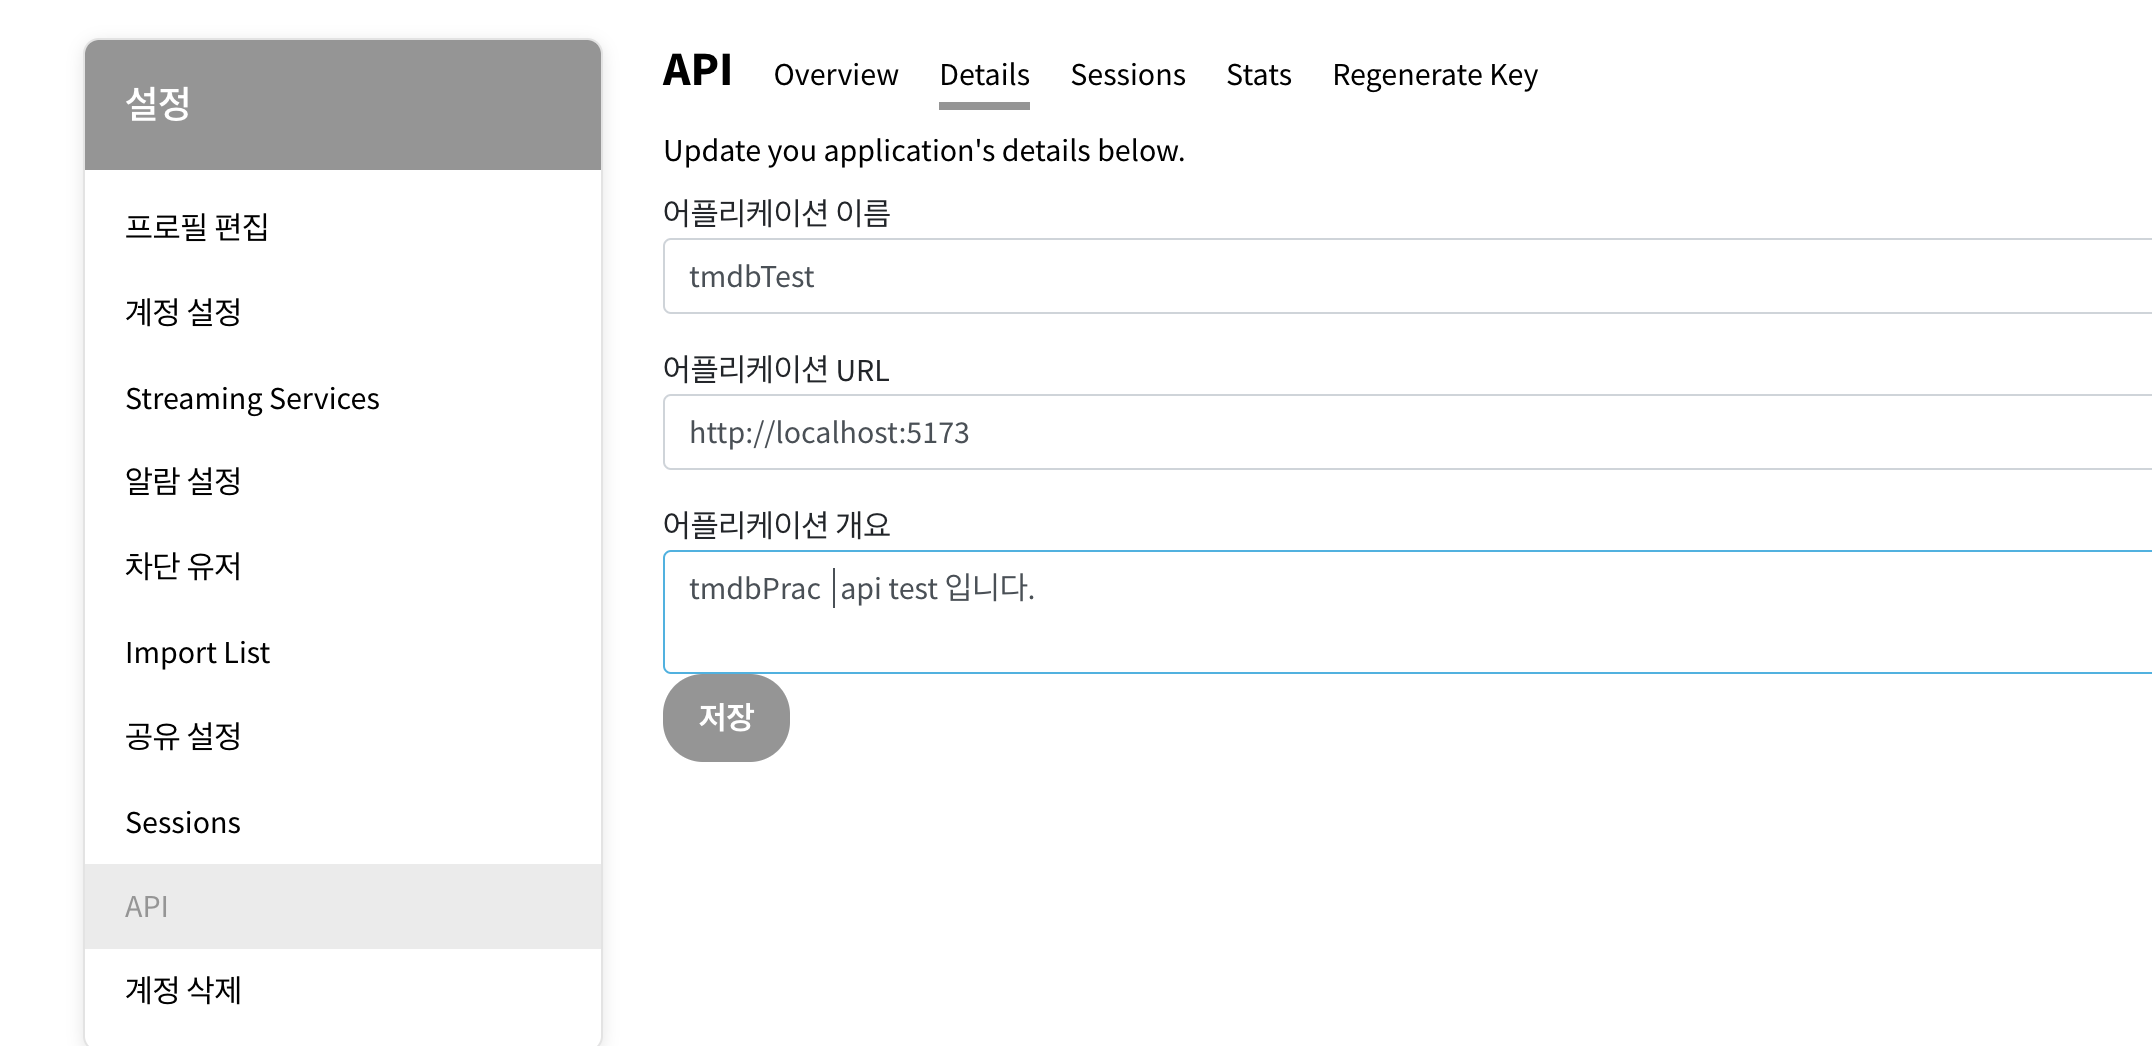The height and width of the screenshot is (1046, 2152).
Task: View the 차단 유저 page
Action: tap(183, 566)
